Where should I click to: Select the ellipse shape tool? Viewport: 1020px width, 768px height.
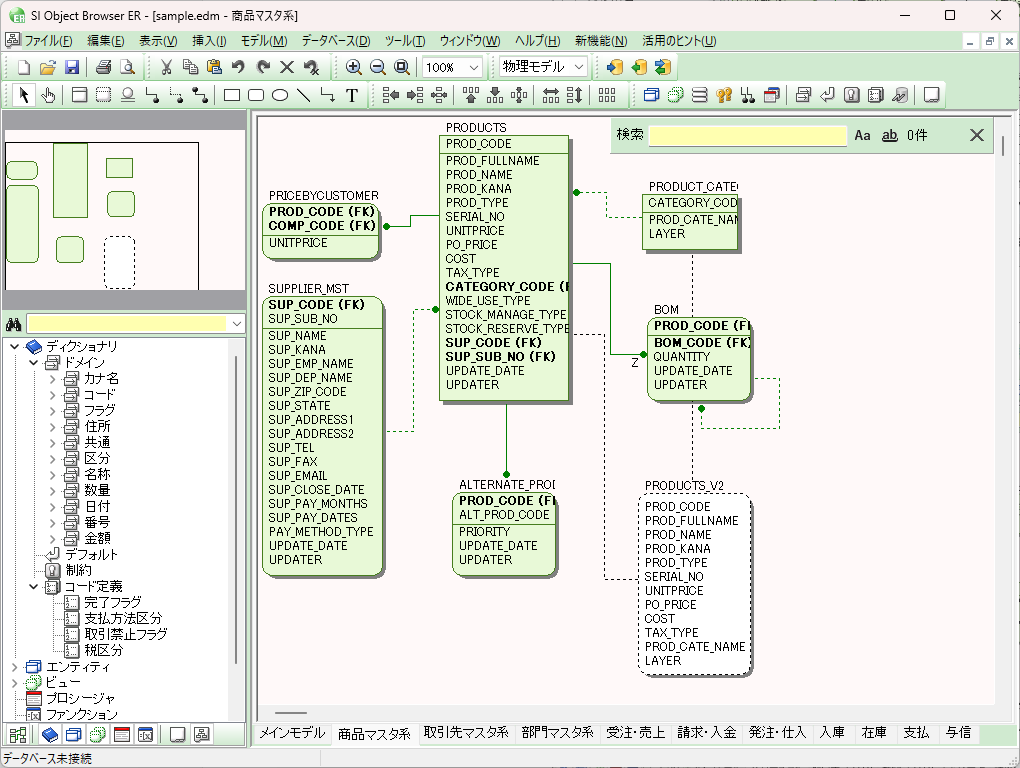pyautogui.click(x=280, y=95)
